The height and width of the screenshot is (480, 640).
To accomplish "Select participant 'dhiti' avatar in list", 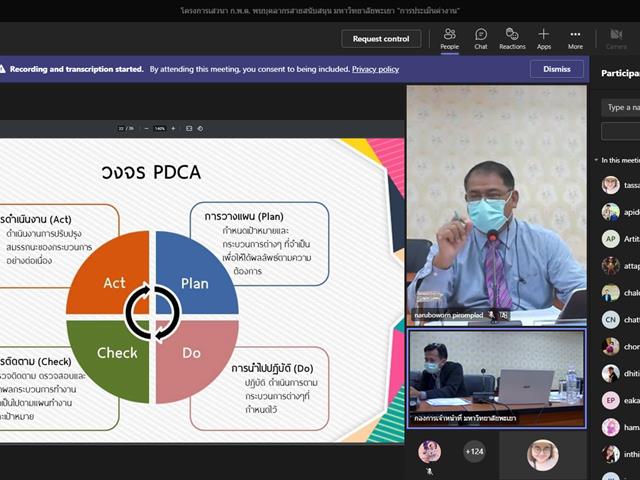I will tap(610, 373).
